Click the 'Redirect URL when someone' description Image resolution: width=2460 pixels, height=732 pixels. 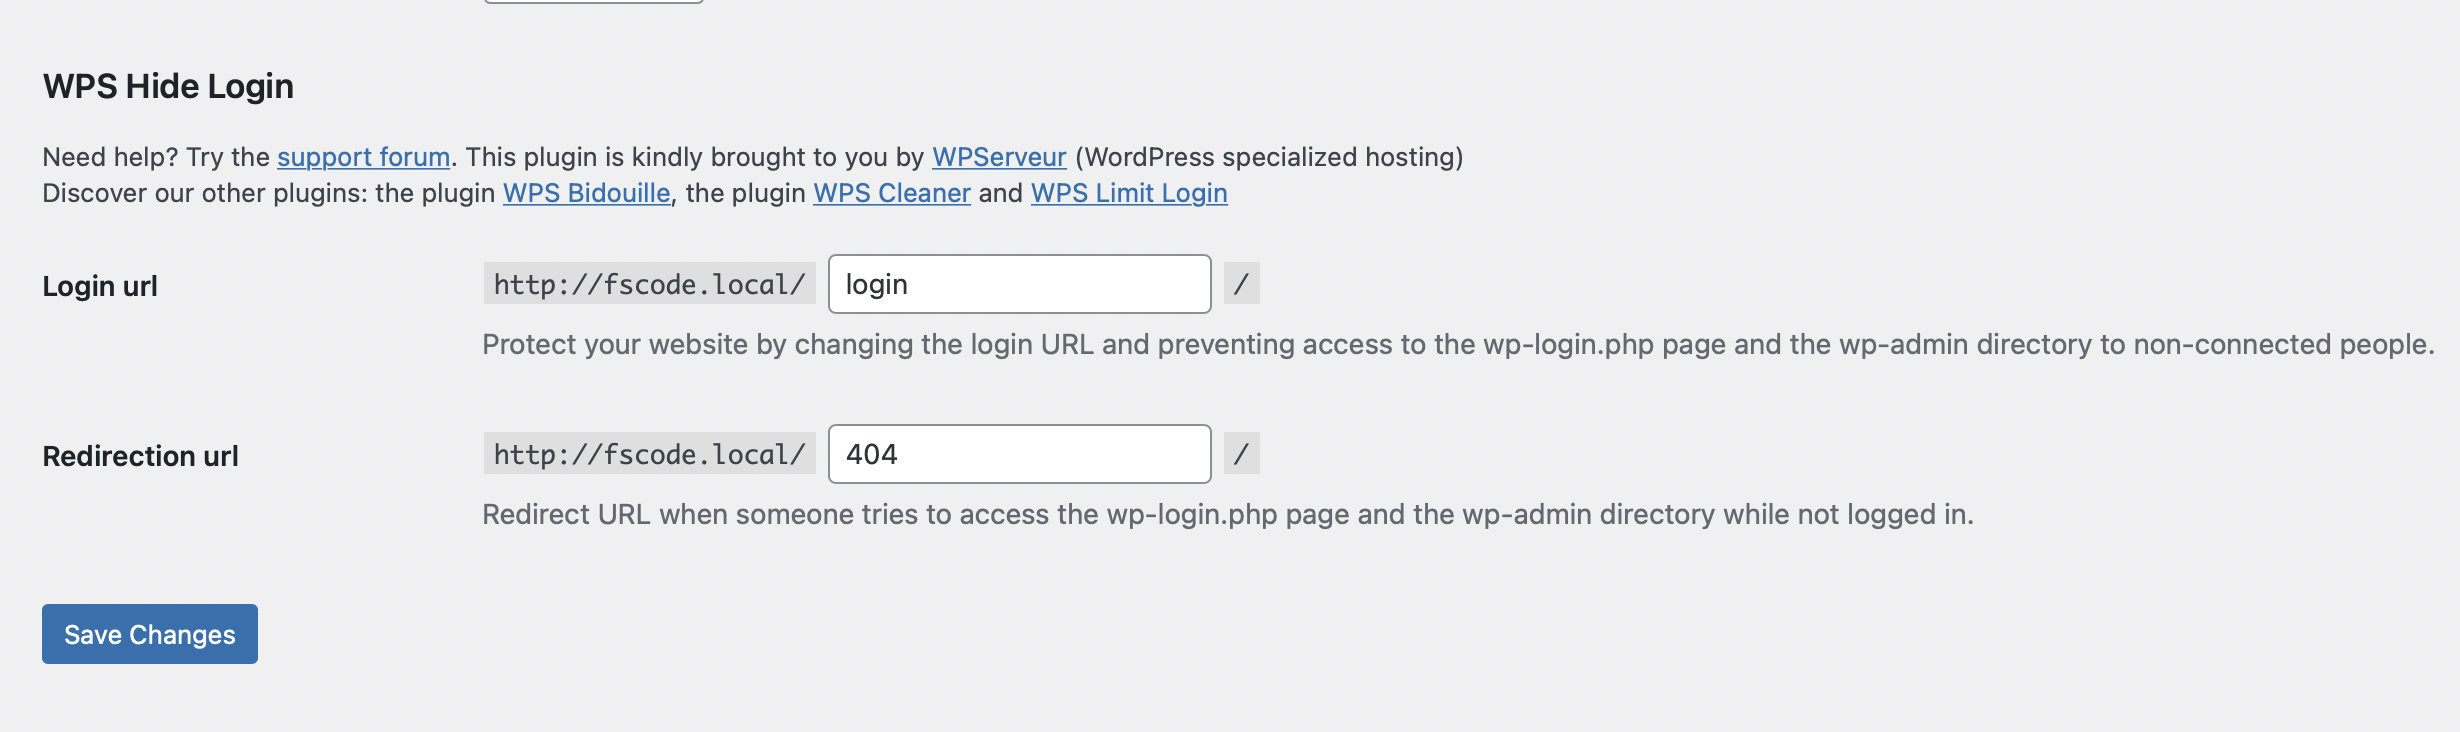pyautogui.click(x=1228, y=514)
